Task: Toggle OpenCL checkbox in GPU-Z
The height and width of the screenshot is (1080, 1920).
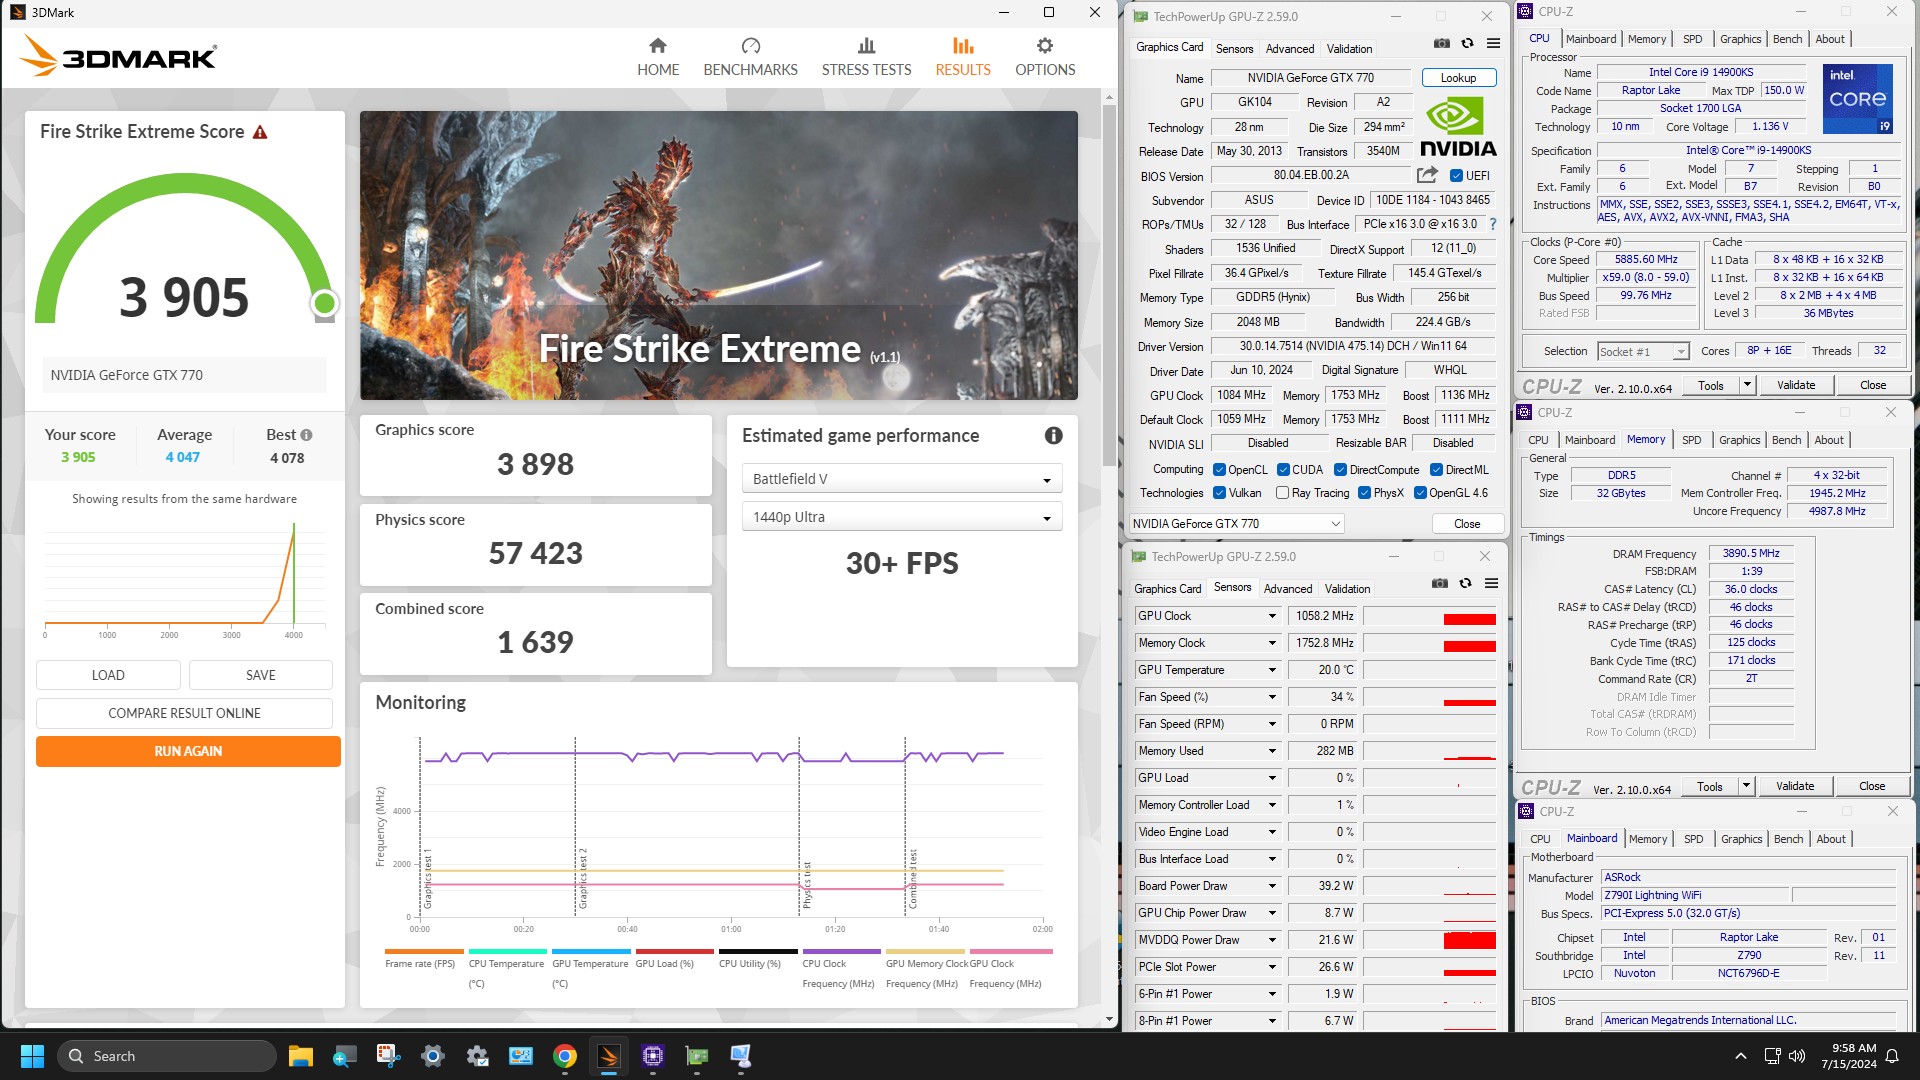Action: [1219, 470]
